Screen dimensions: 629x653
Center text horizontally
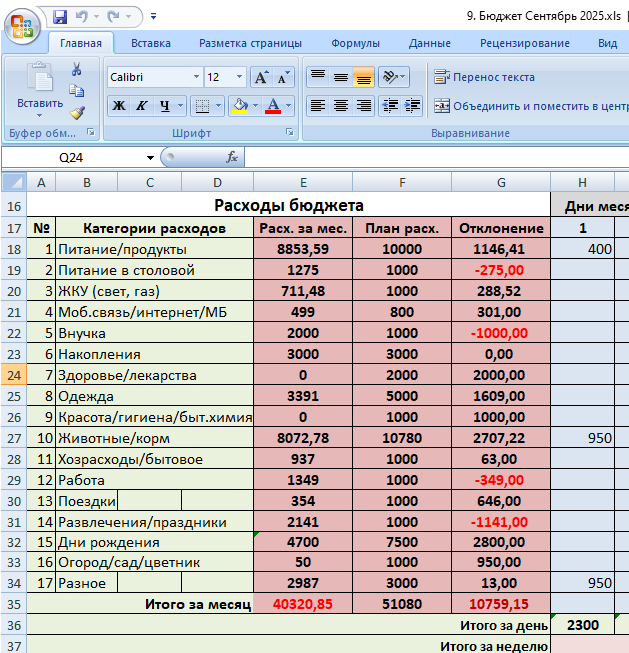341,106
